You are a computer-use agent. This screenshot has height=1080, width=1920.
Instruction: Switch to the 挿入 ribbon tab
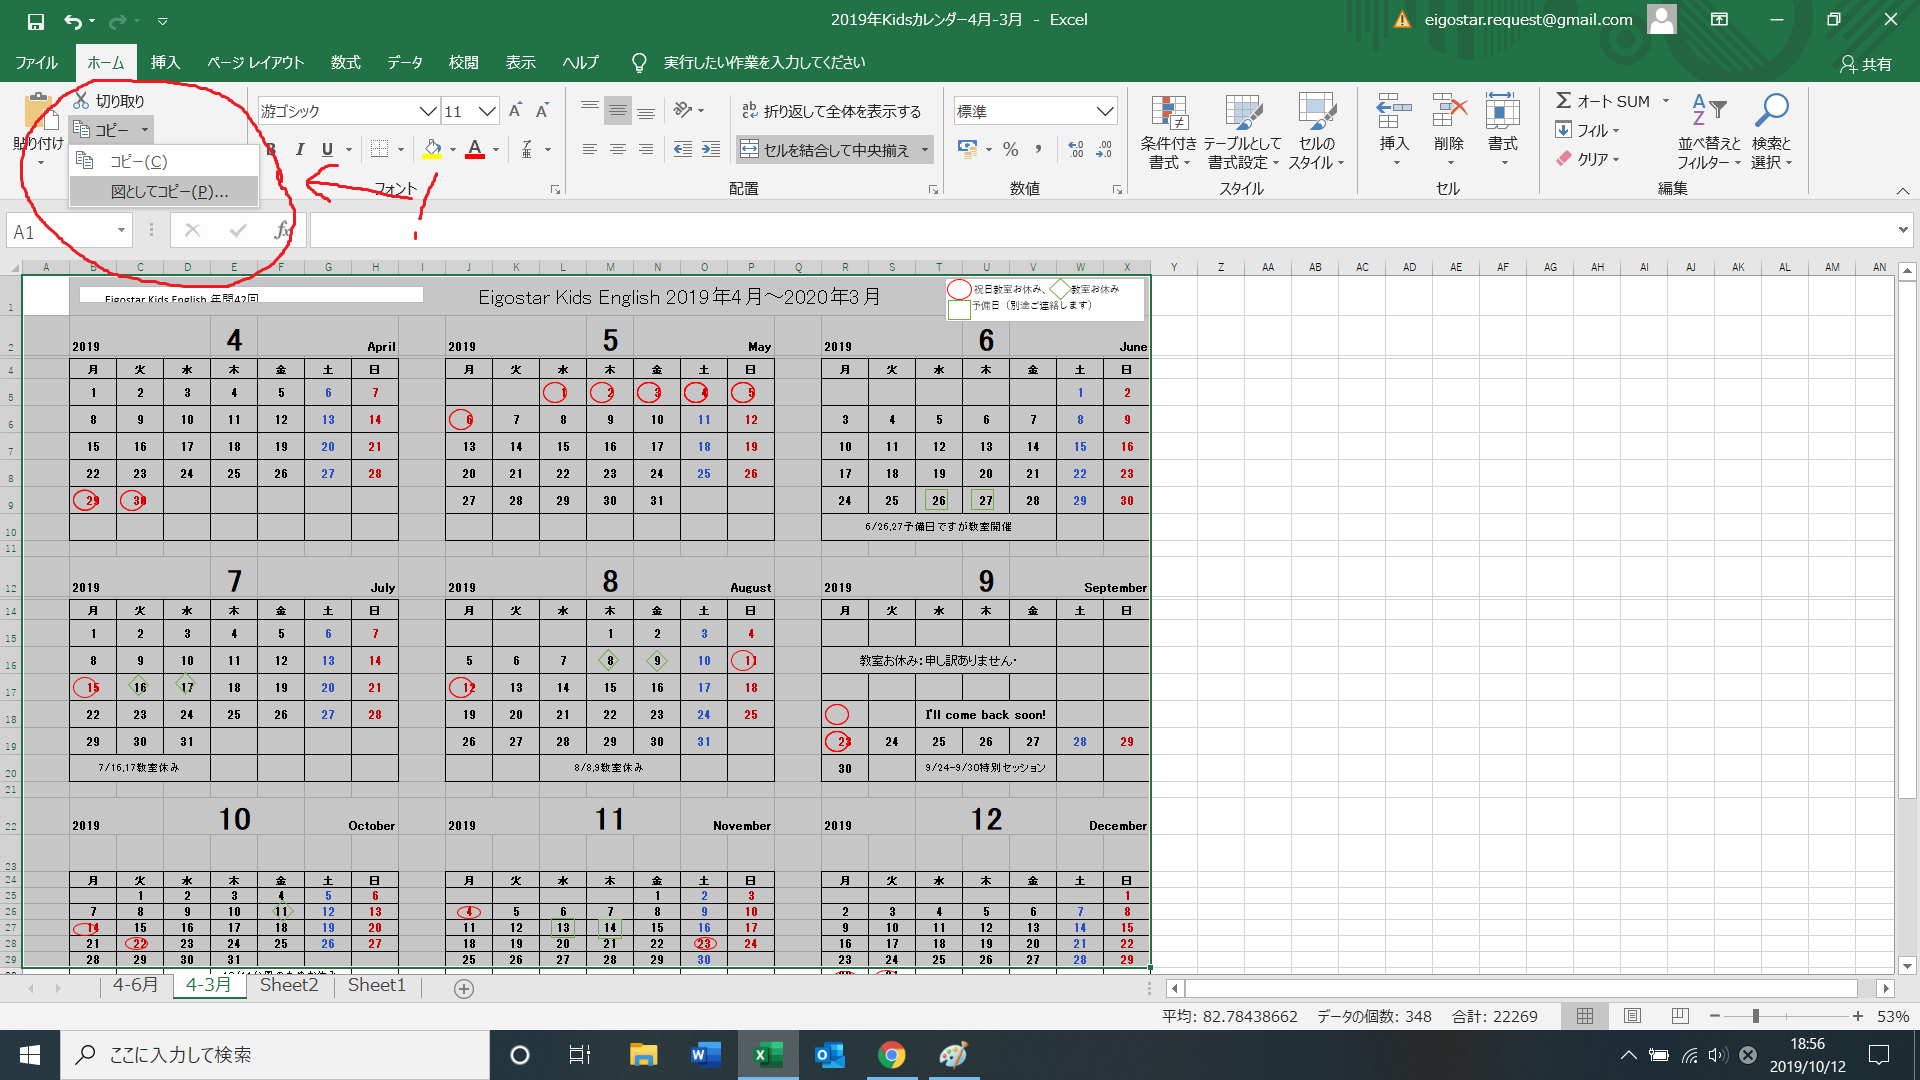point(165,62)
